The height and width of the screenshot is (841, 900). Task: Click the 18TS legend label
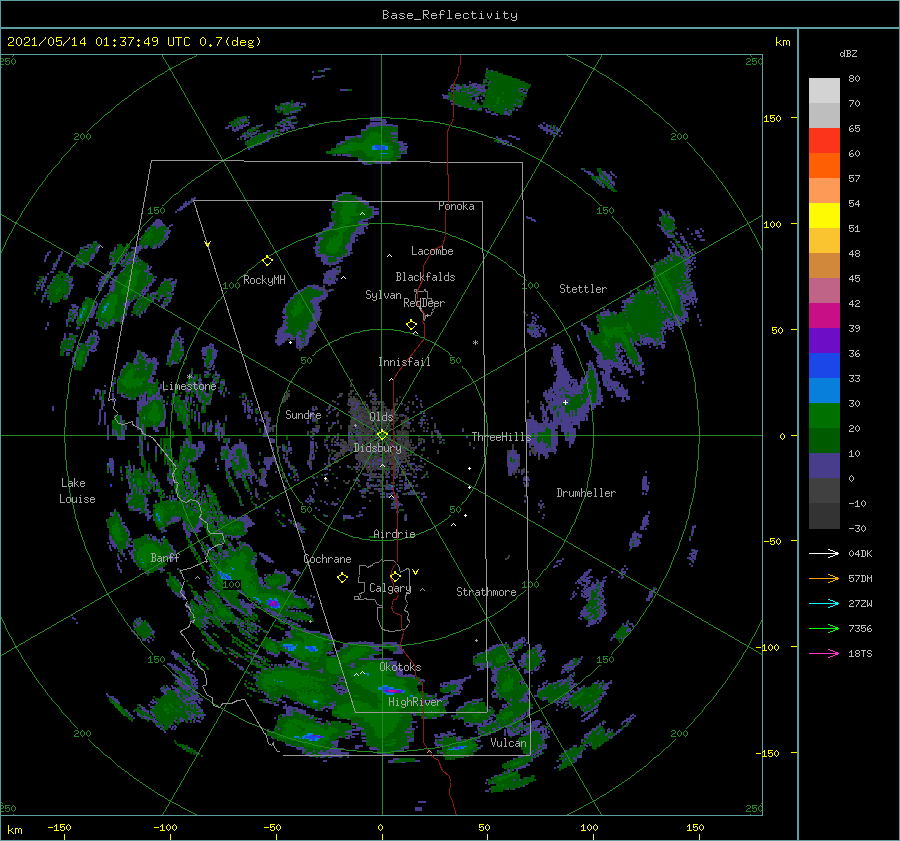860,653
